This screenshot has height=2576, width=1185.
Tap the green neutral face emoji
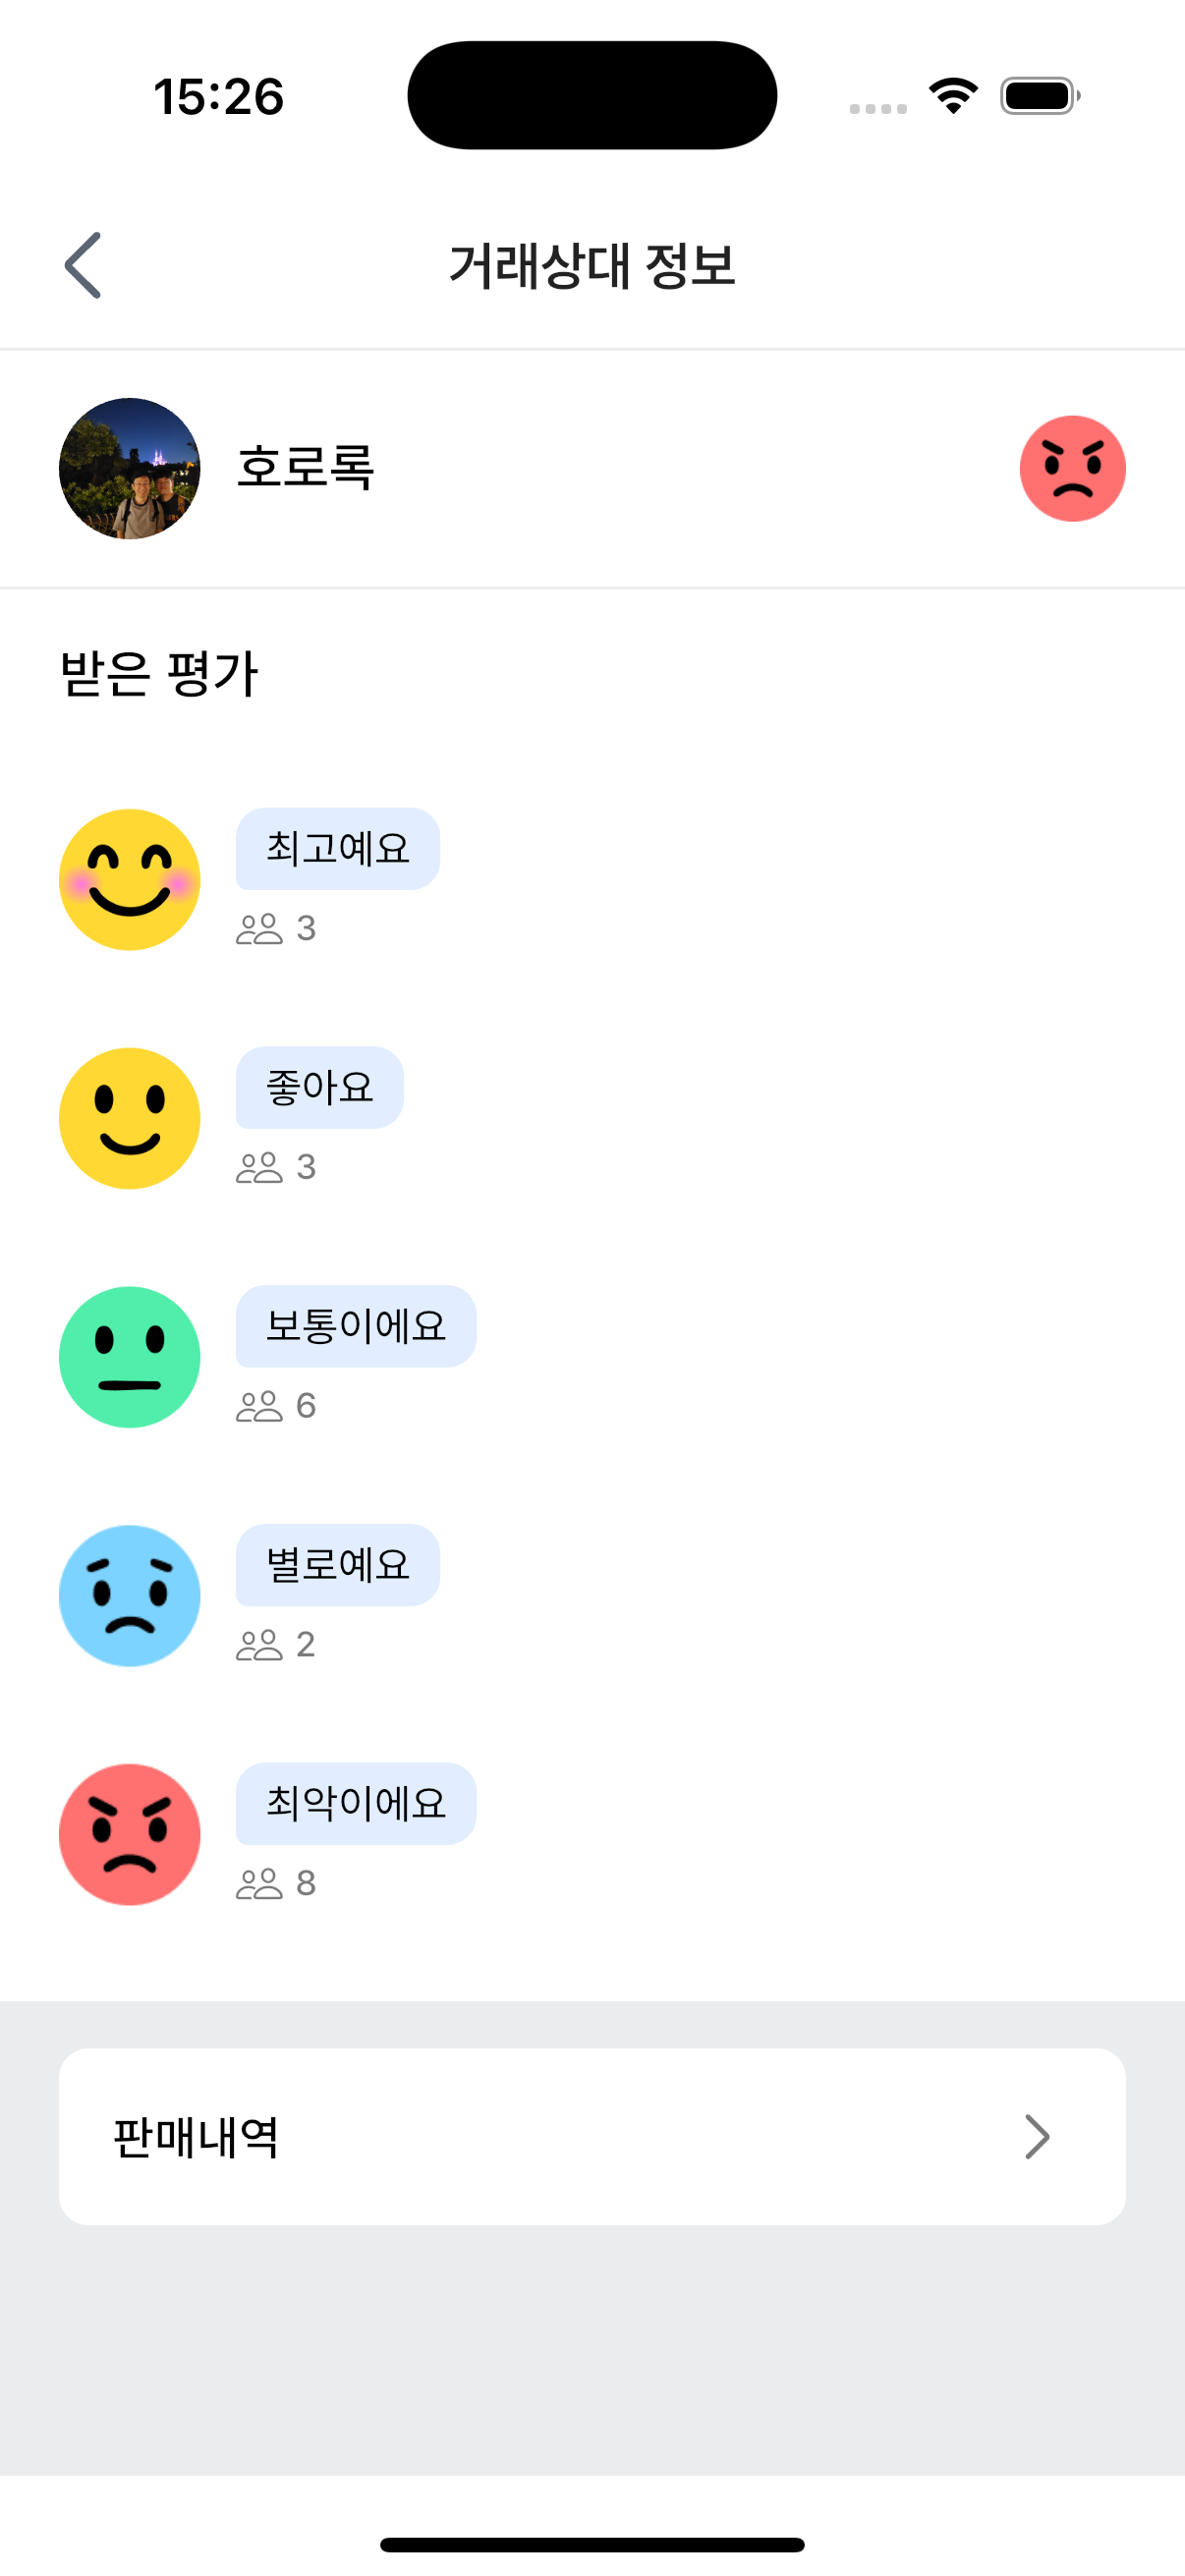pos(130,1357)
